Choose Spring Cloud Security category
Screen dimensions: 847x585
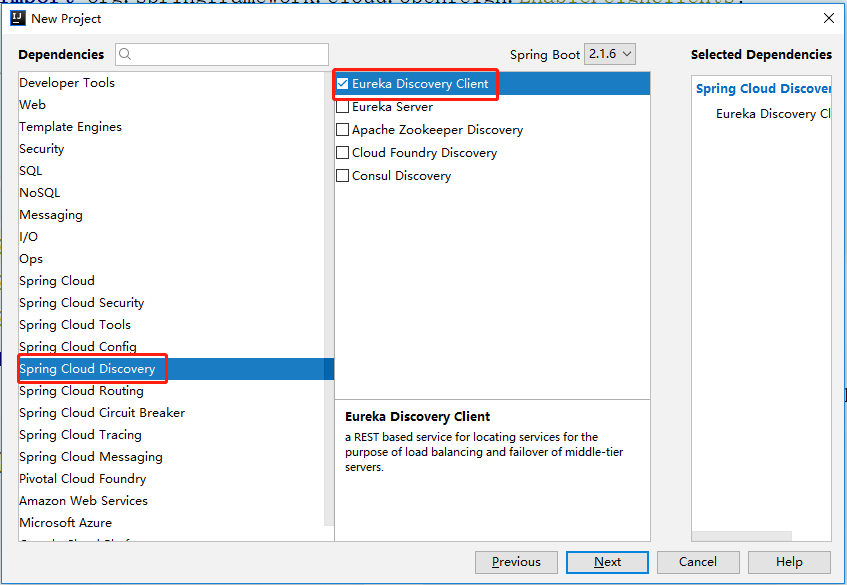pos(171,303)
